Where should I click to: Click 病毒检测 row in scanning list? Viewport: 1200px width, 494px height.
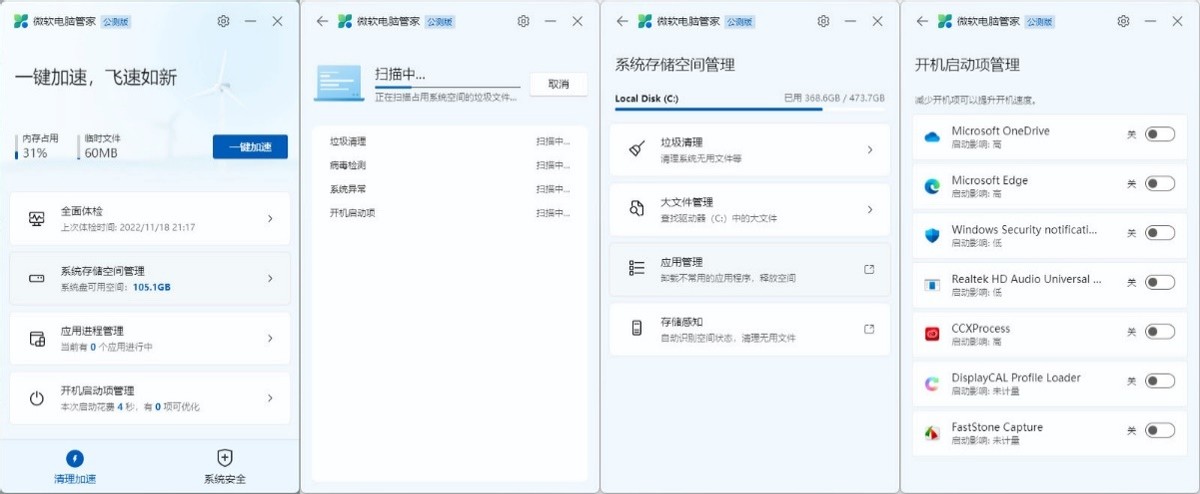point(450,165)
